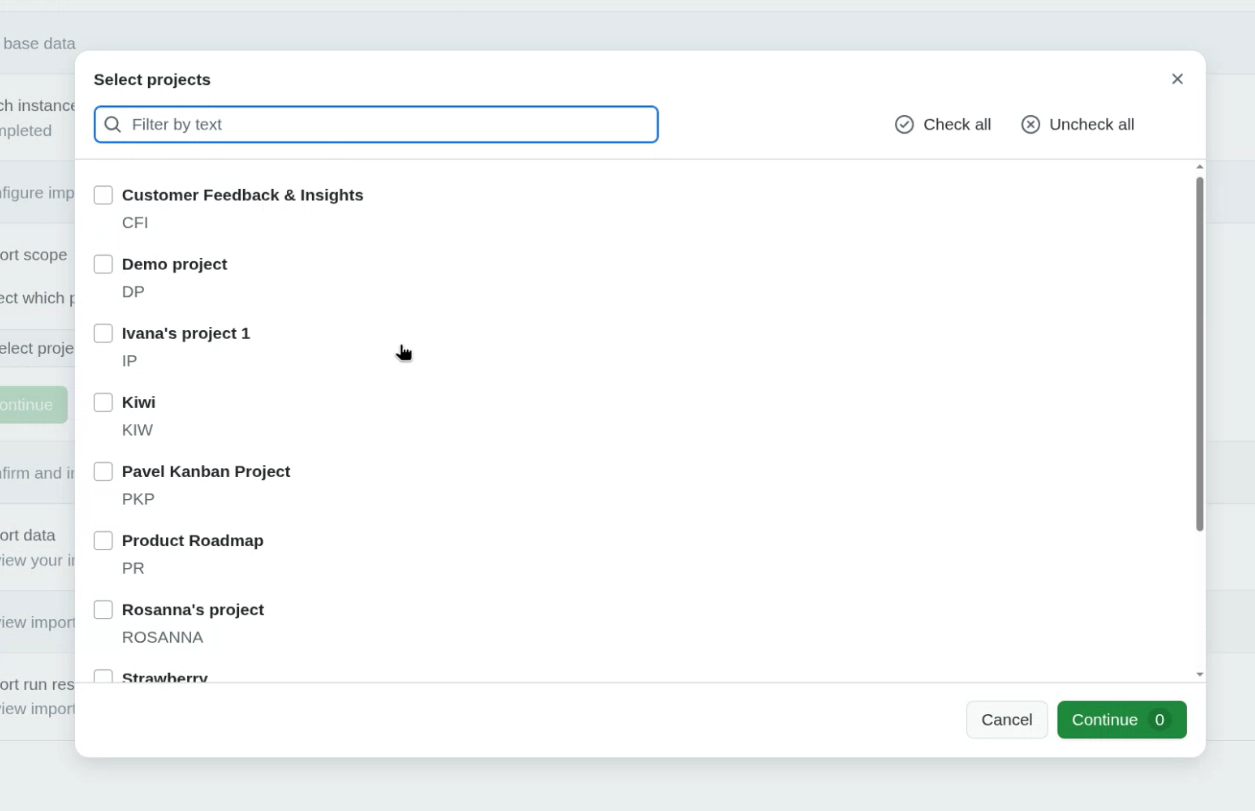Check the Kiwi project
The image size is (1255, 811).
pyautogui.click(x=103, y=401)
